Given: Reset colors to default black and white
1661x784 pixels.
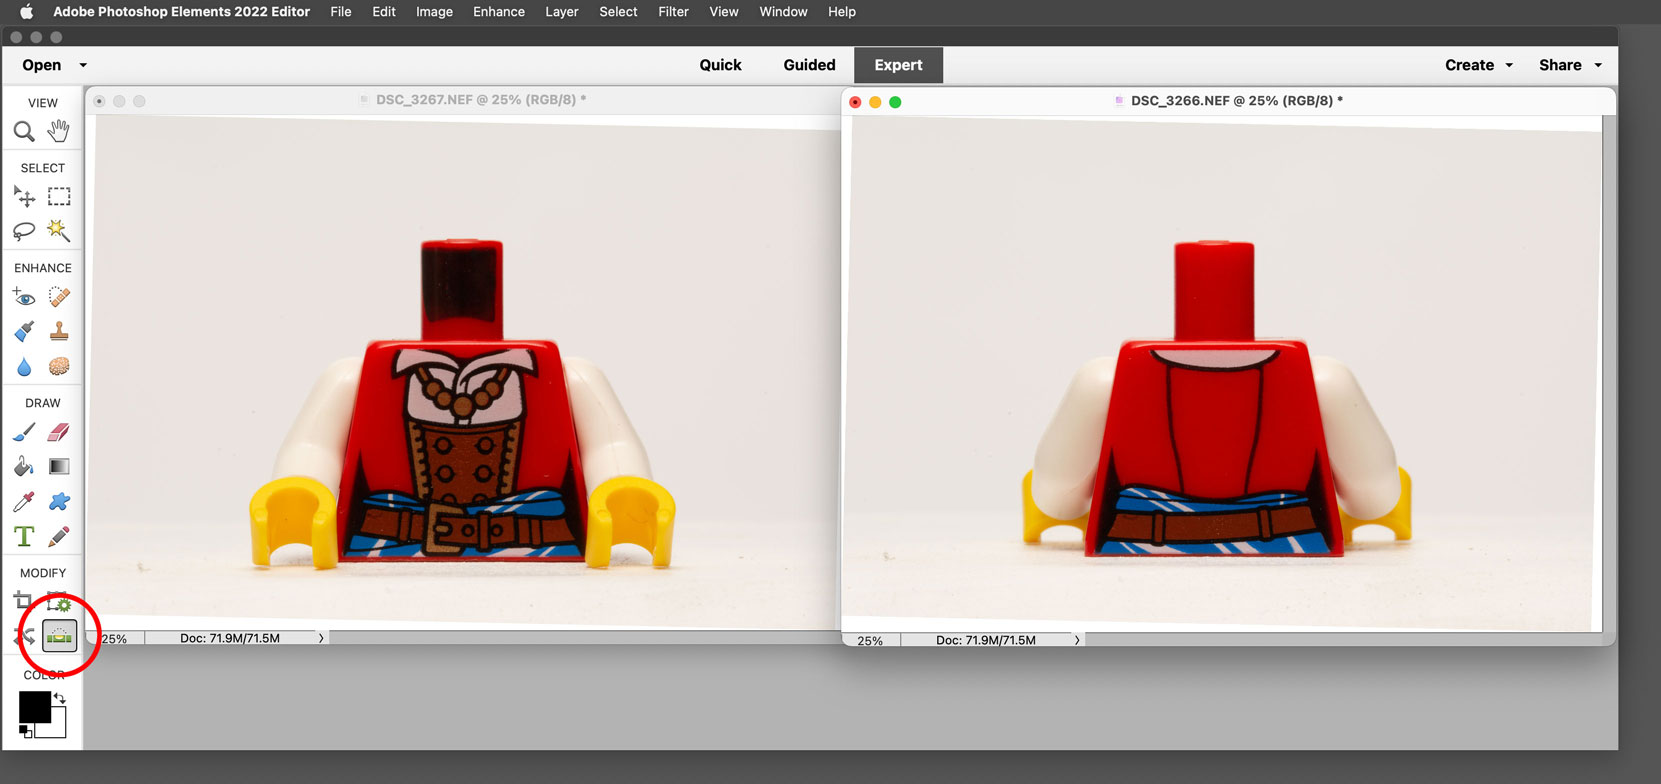Looking at the screenshot, I should point(25,732).
